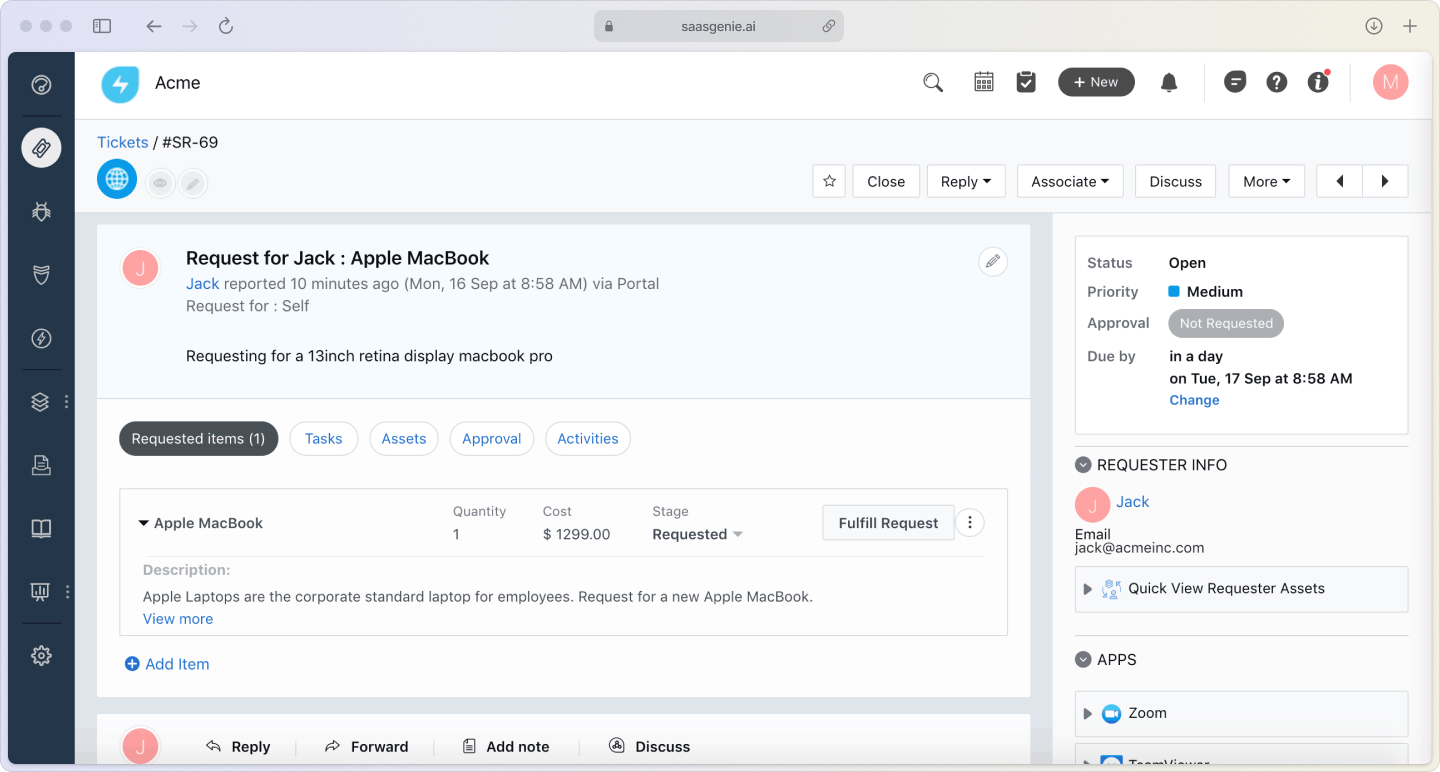Open Jack link in Requester Info

1133,502
